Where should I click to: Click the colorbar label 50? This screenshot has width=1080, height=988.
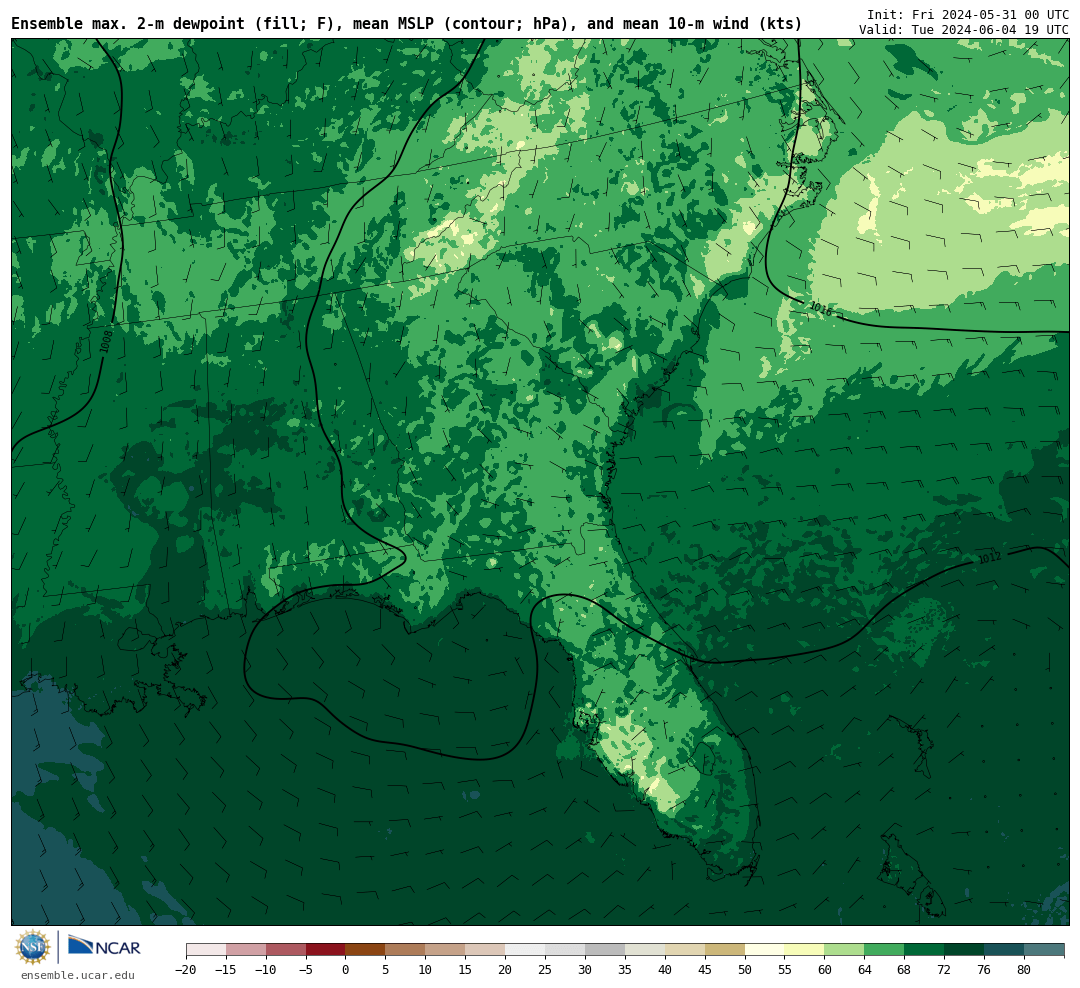745,970
